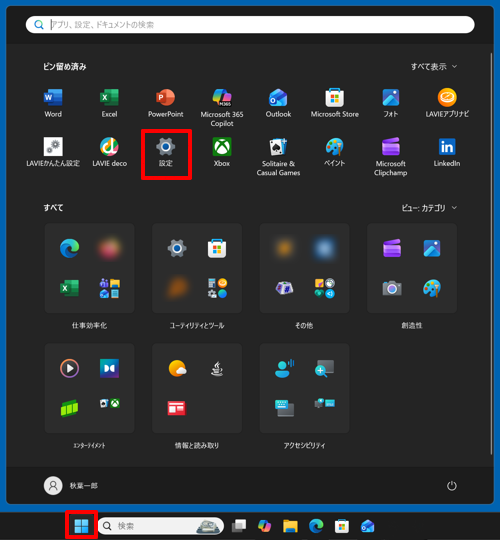The width and height of the screenshot is (500, 540).
Task: Open the LinkedIn pinned app
Action: pyautogui.click(x=447, y=152)
